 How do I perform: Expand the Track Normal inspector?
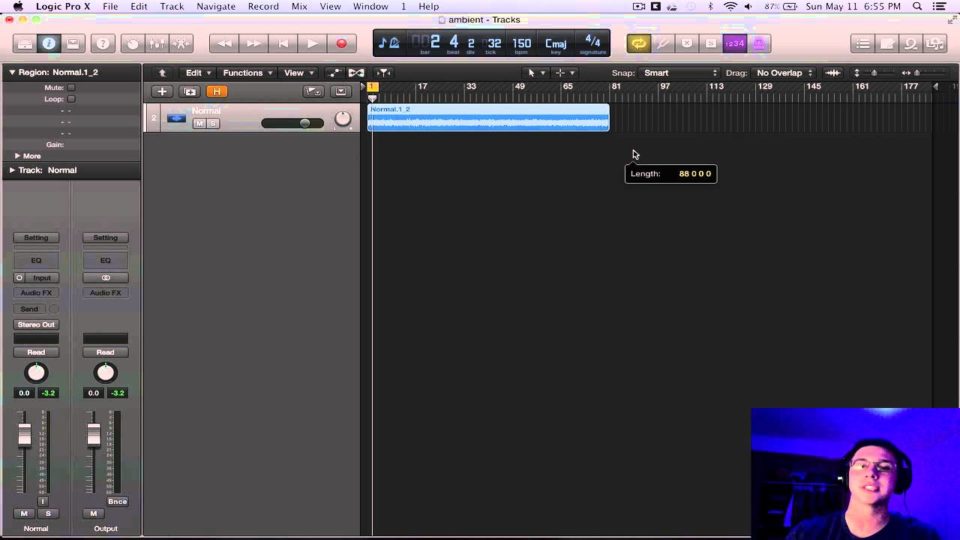coord(12,170)
